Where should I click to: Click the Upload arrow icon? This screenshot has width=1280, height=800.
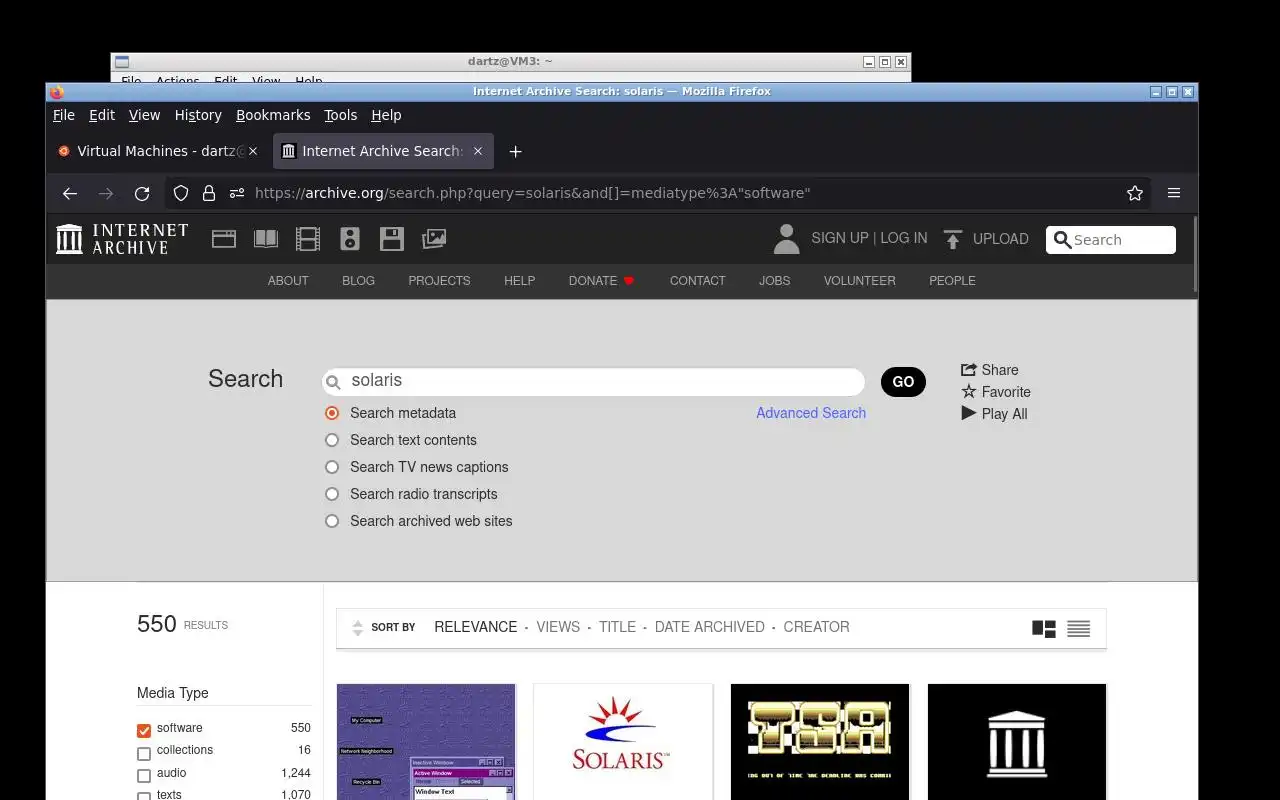pyautogui.click(x=953, y=239)
